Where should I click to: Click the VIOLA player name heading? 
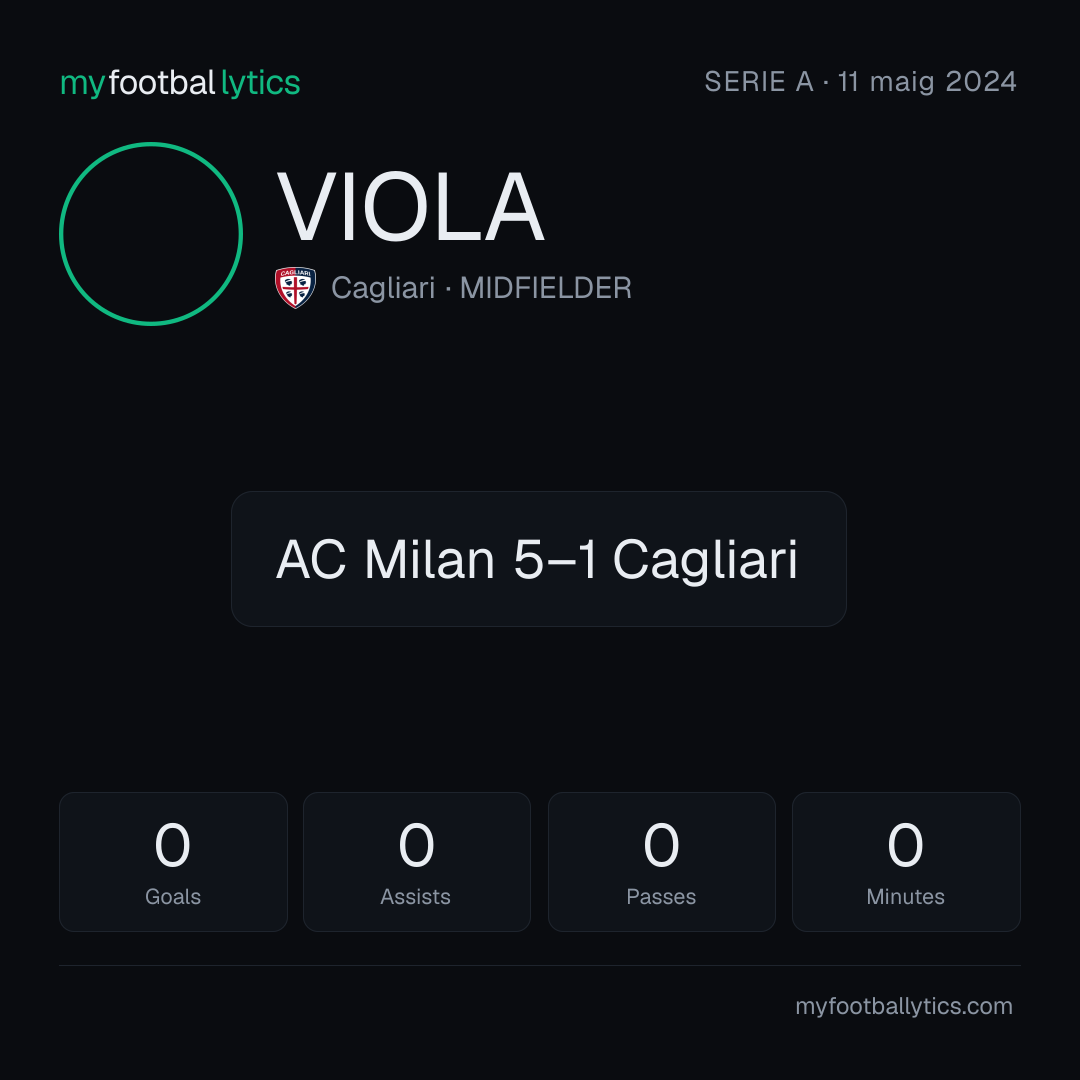click(x=411, y=207)
